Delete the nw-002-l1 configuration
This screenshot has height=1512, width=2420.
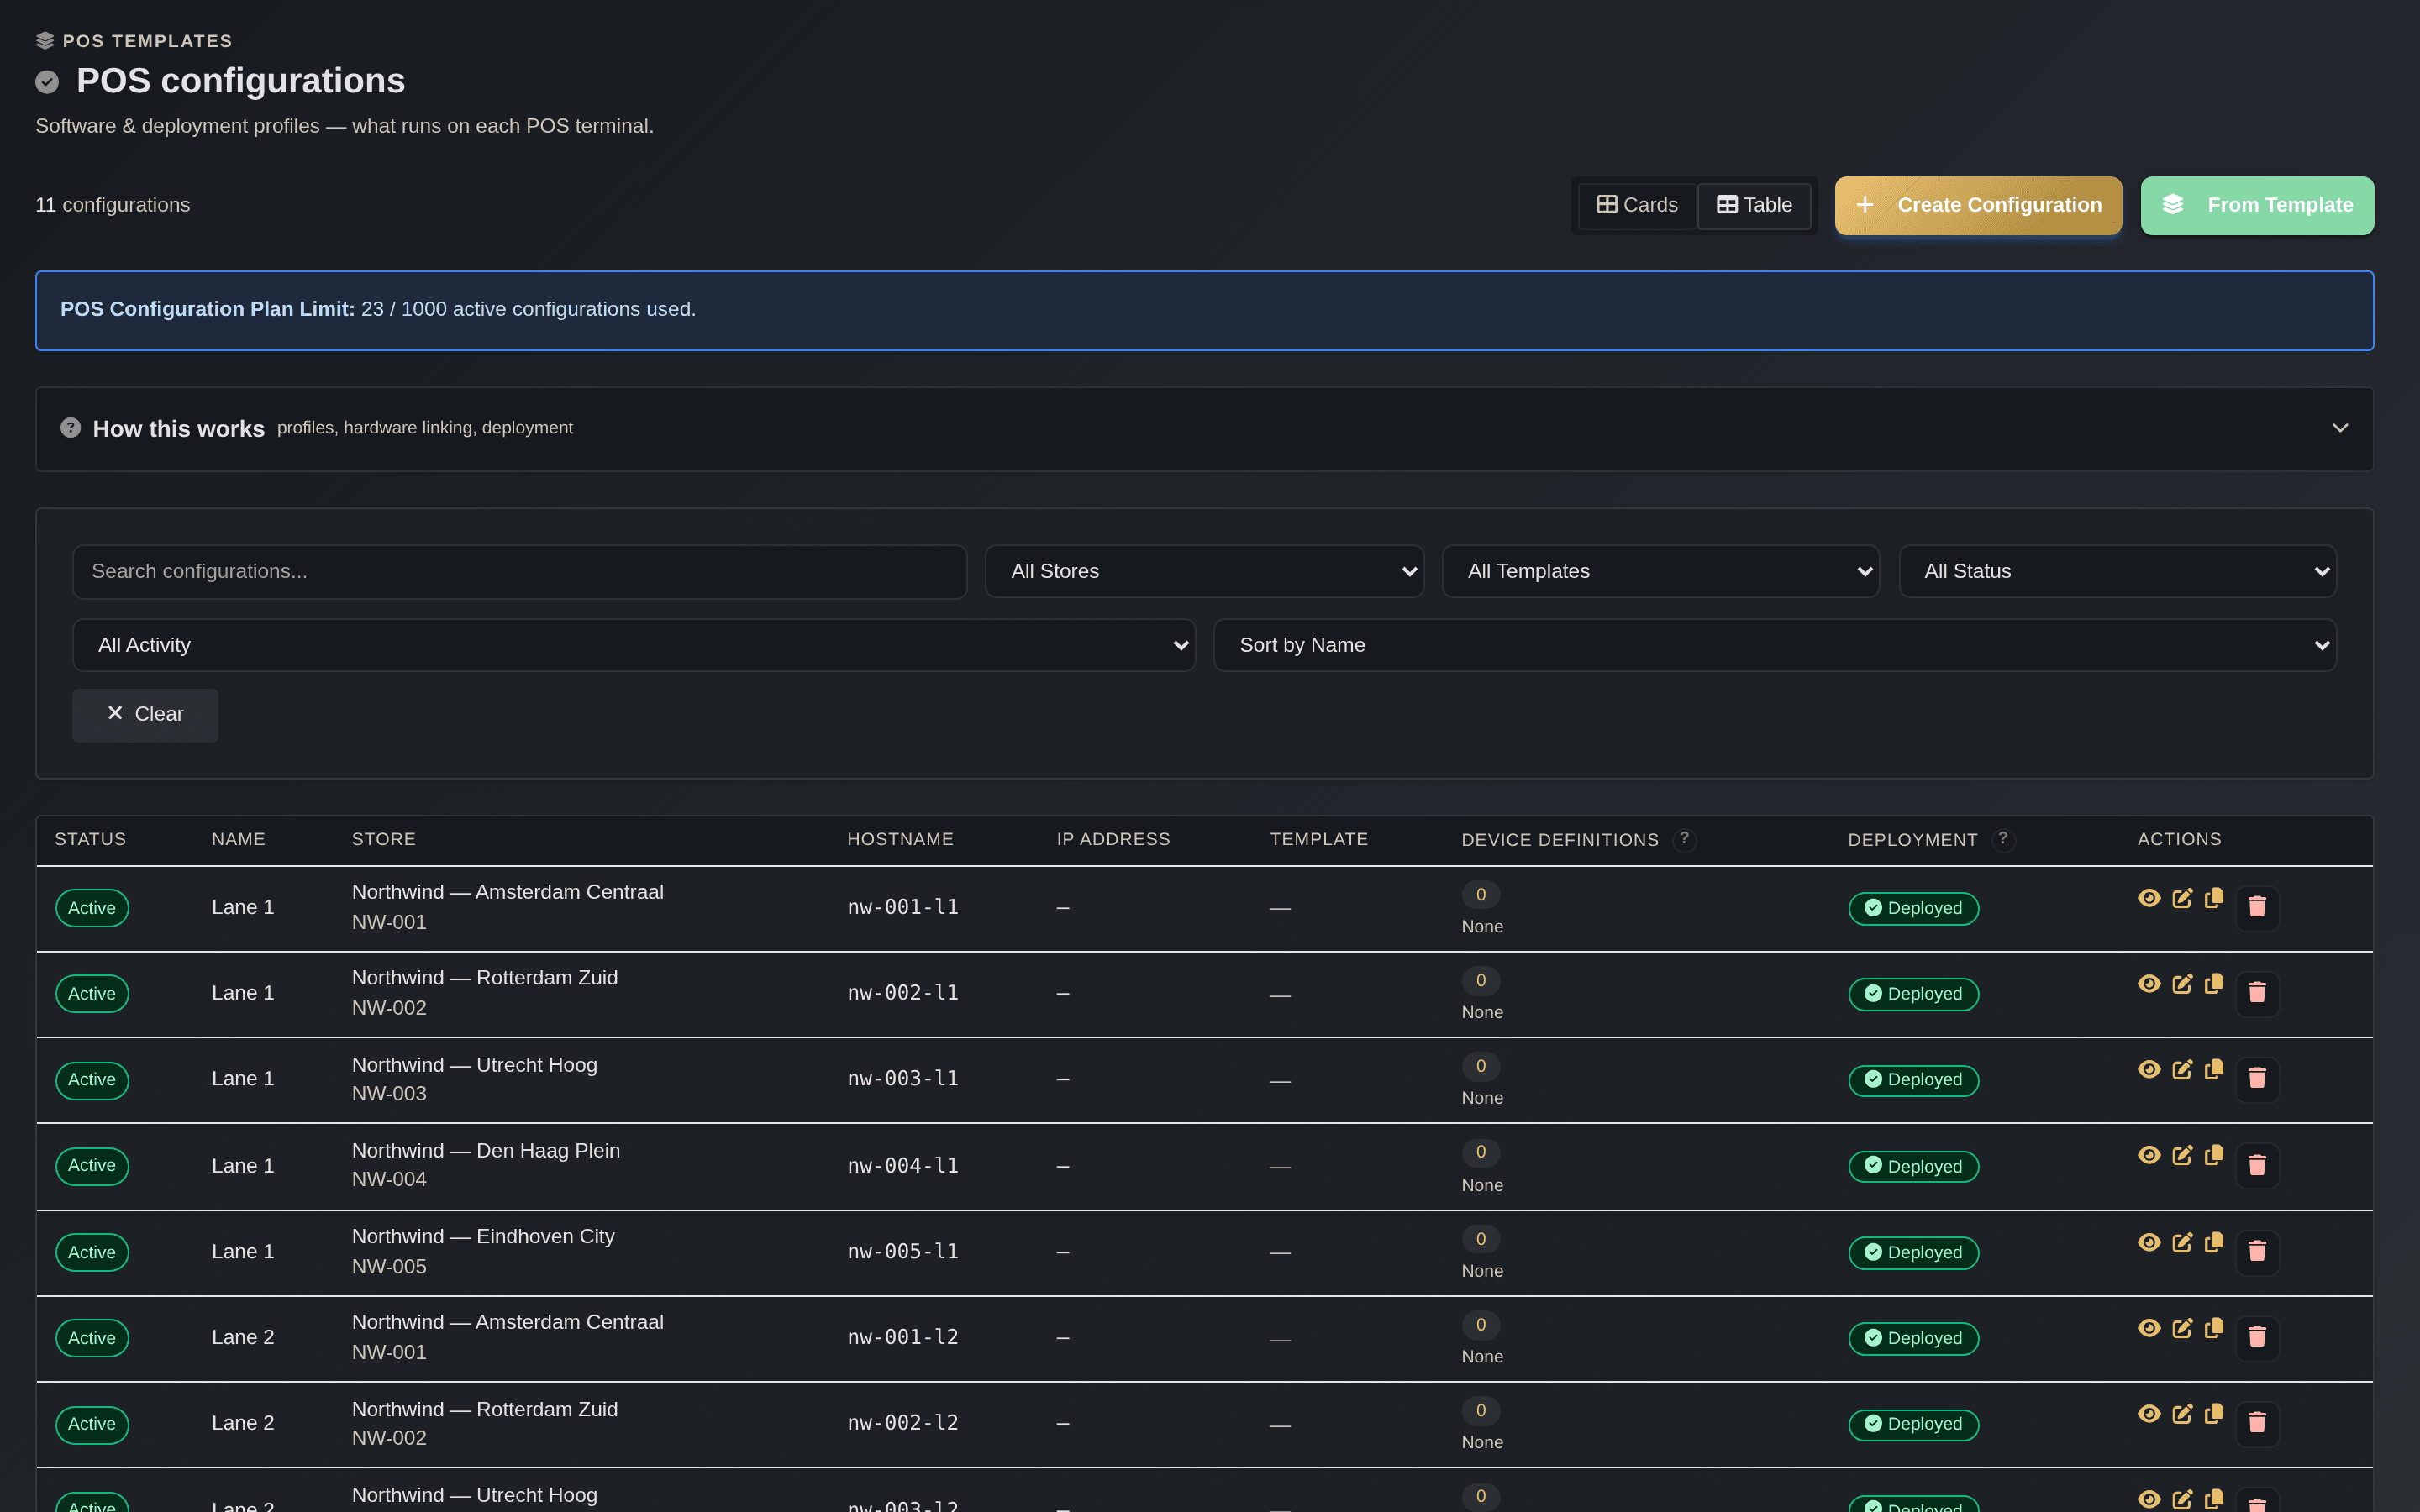point(2257,994)
